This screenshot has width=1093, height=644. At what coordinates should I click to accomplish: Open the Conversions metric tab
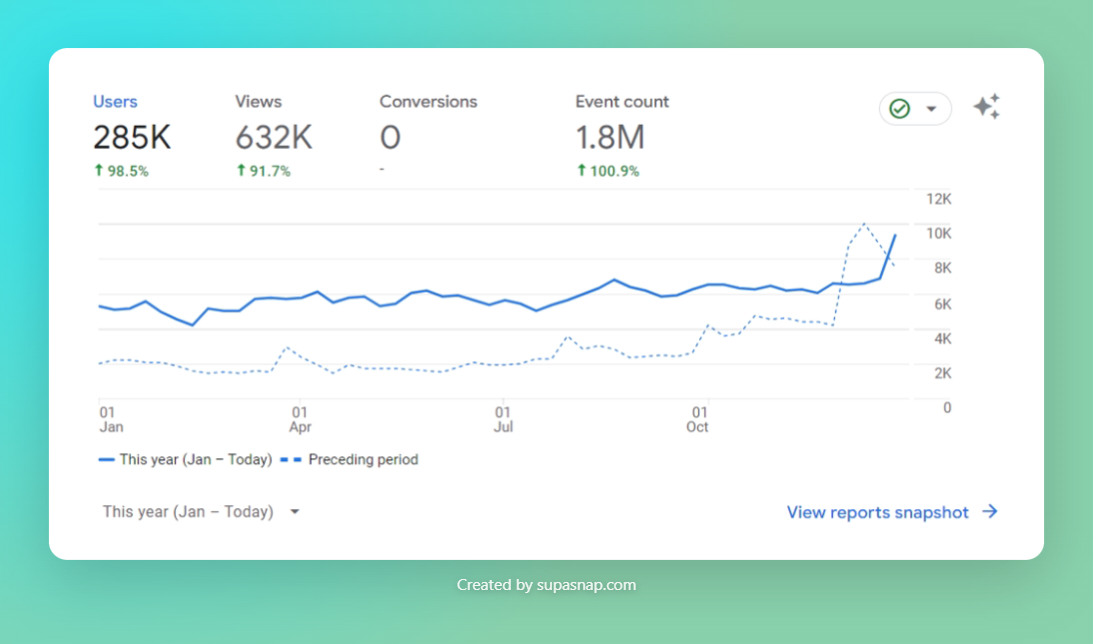tap(428, 101)
